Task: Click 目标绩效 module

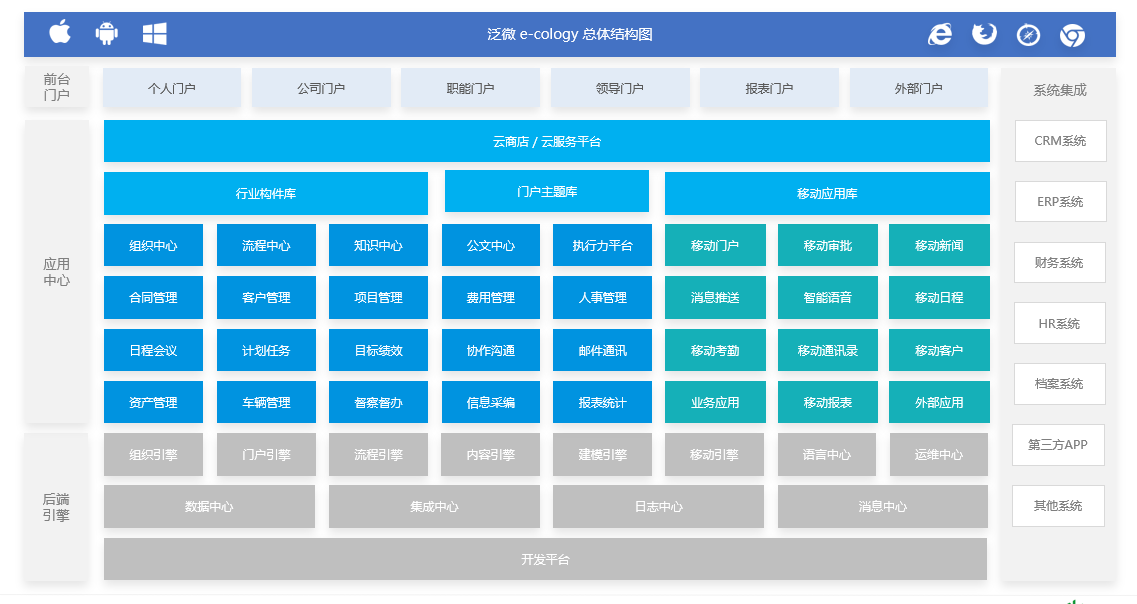Action: (x=379, y=350)
